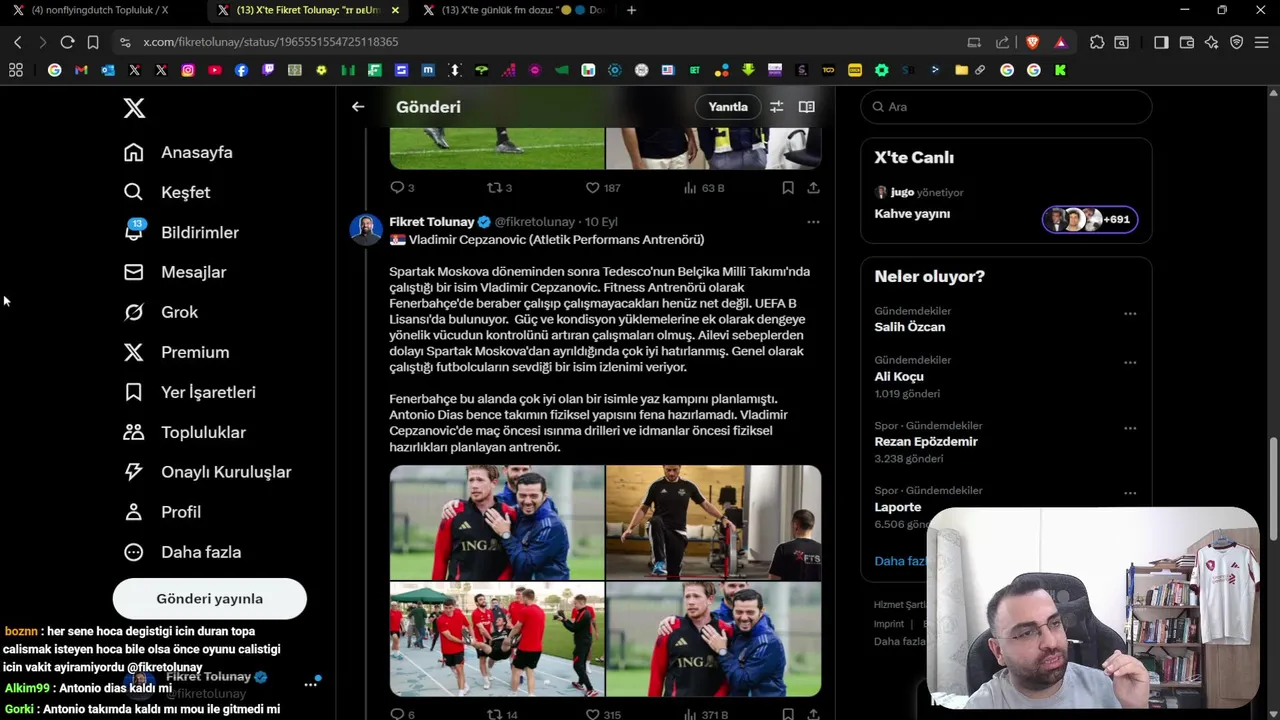
Task: Open Ali Koçu trending topic
Action: point(898,376)
